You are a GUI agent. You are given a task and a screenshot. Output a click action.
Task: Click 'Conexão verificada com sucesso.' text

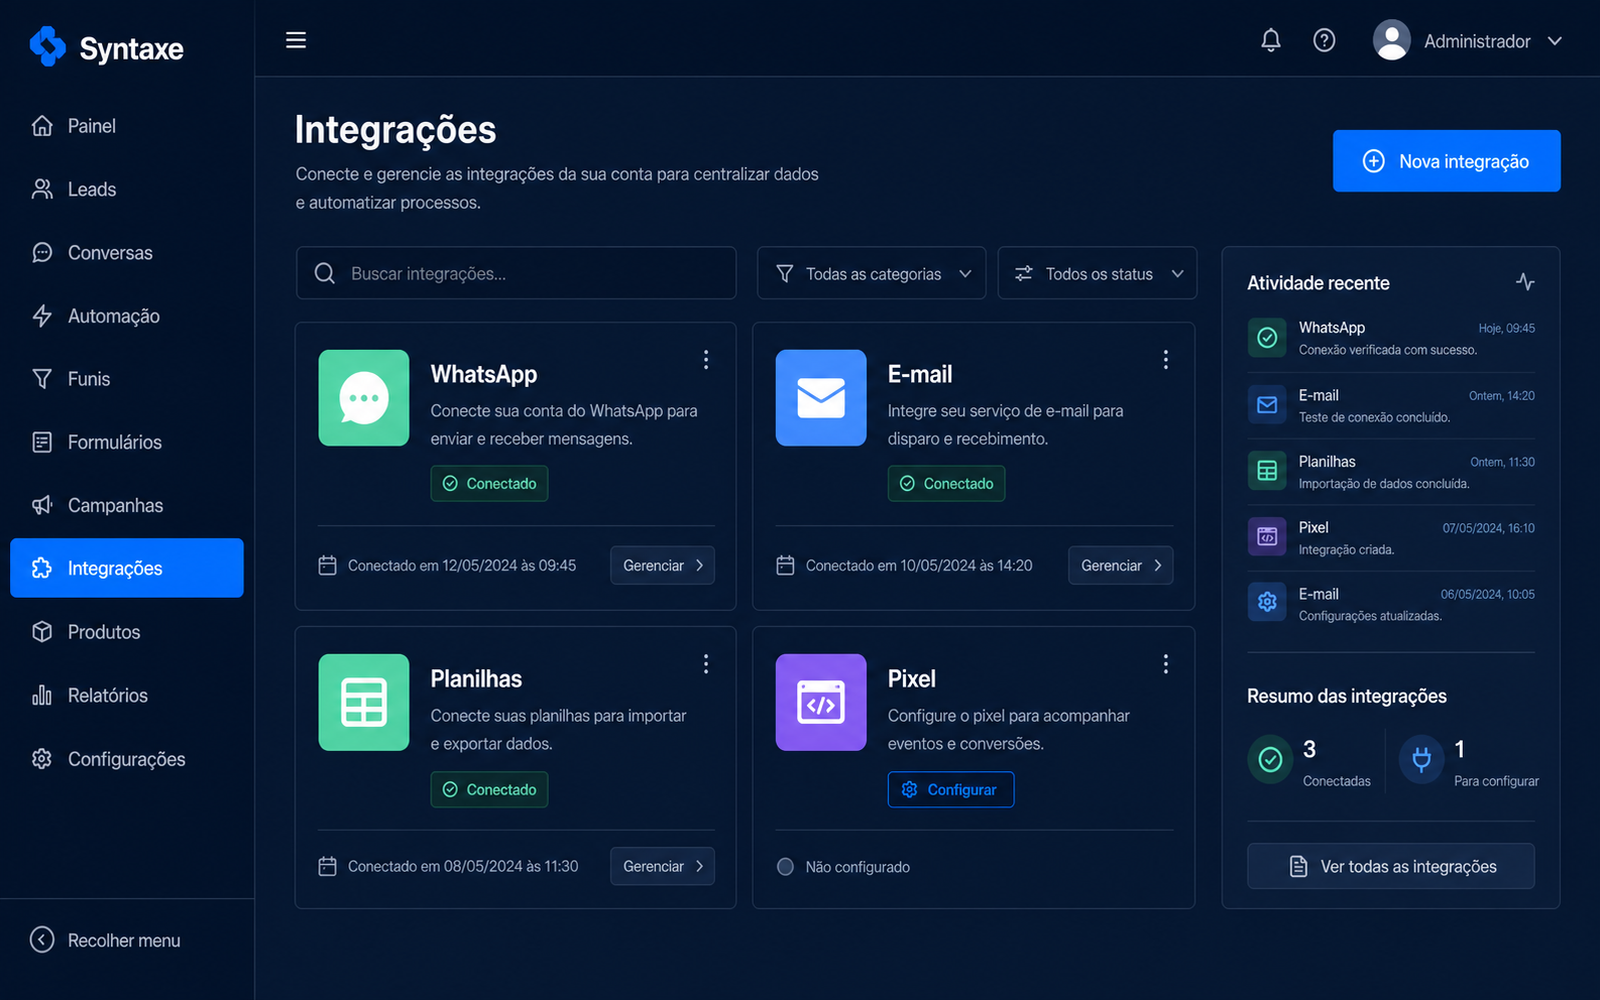[1388, 350]
